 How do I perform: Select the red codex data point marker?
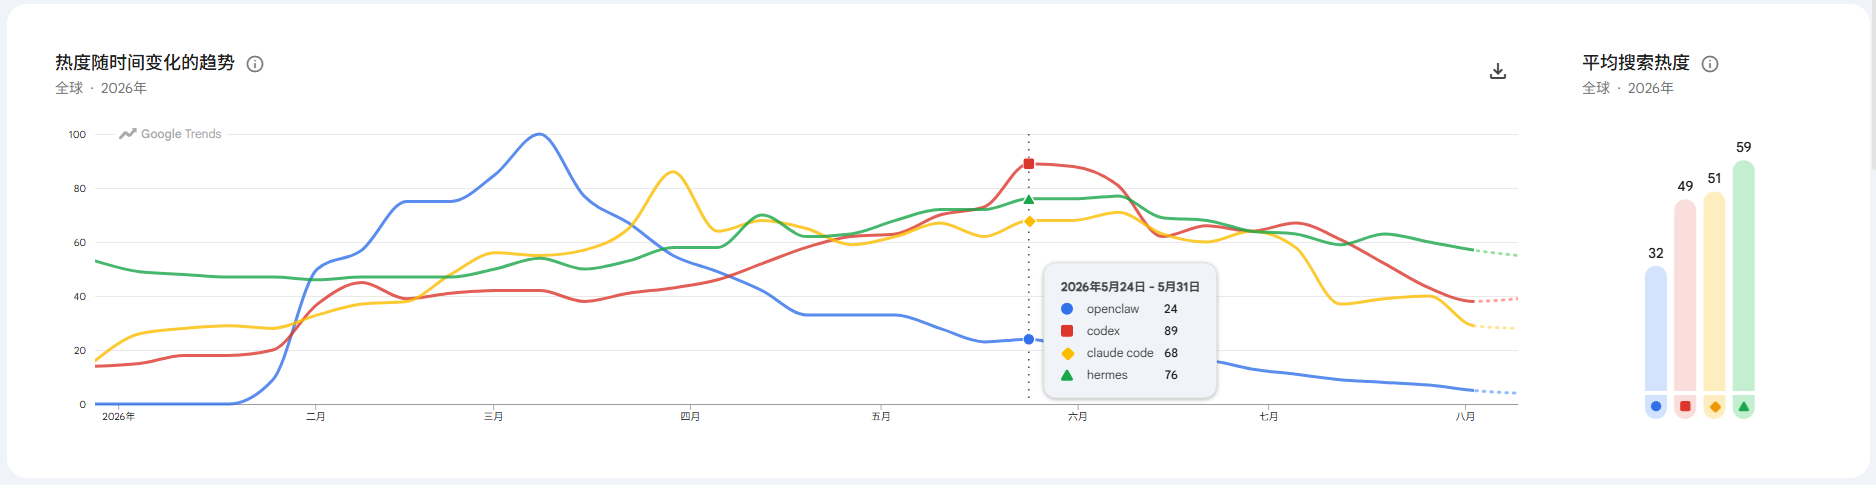point(1029,164)
